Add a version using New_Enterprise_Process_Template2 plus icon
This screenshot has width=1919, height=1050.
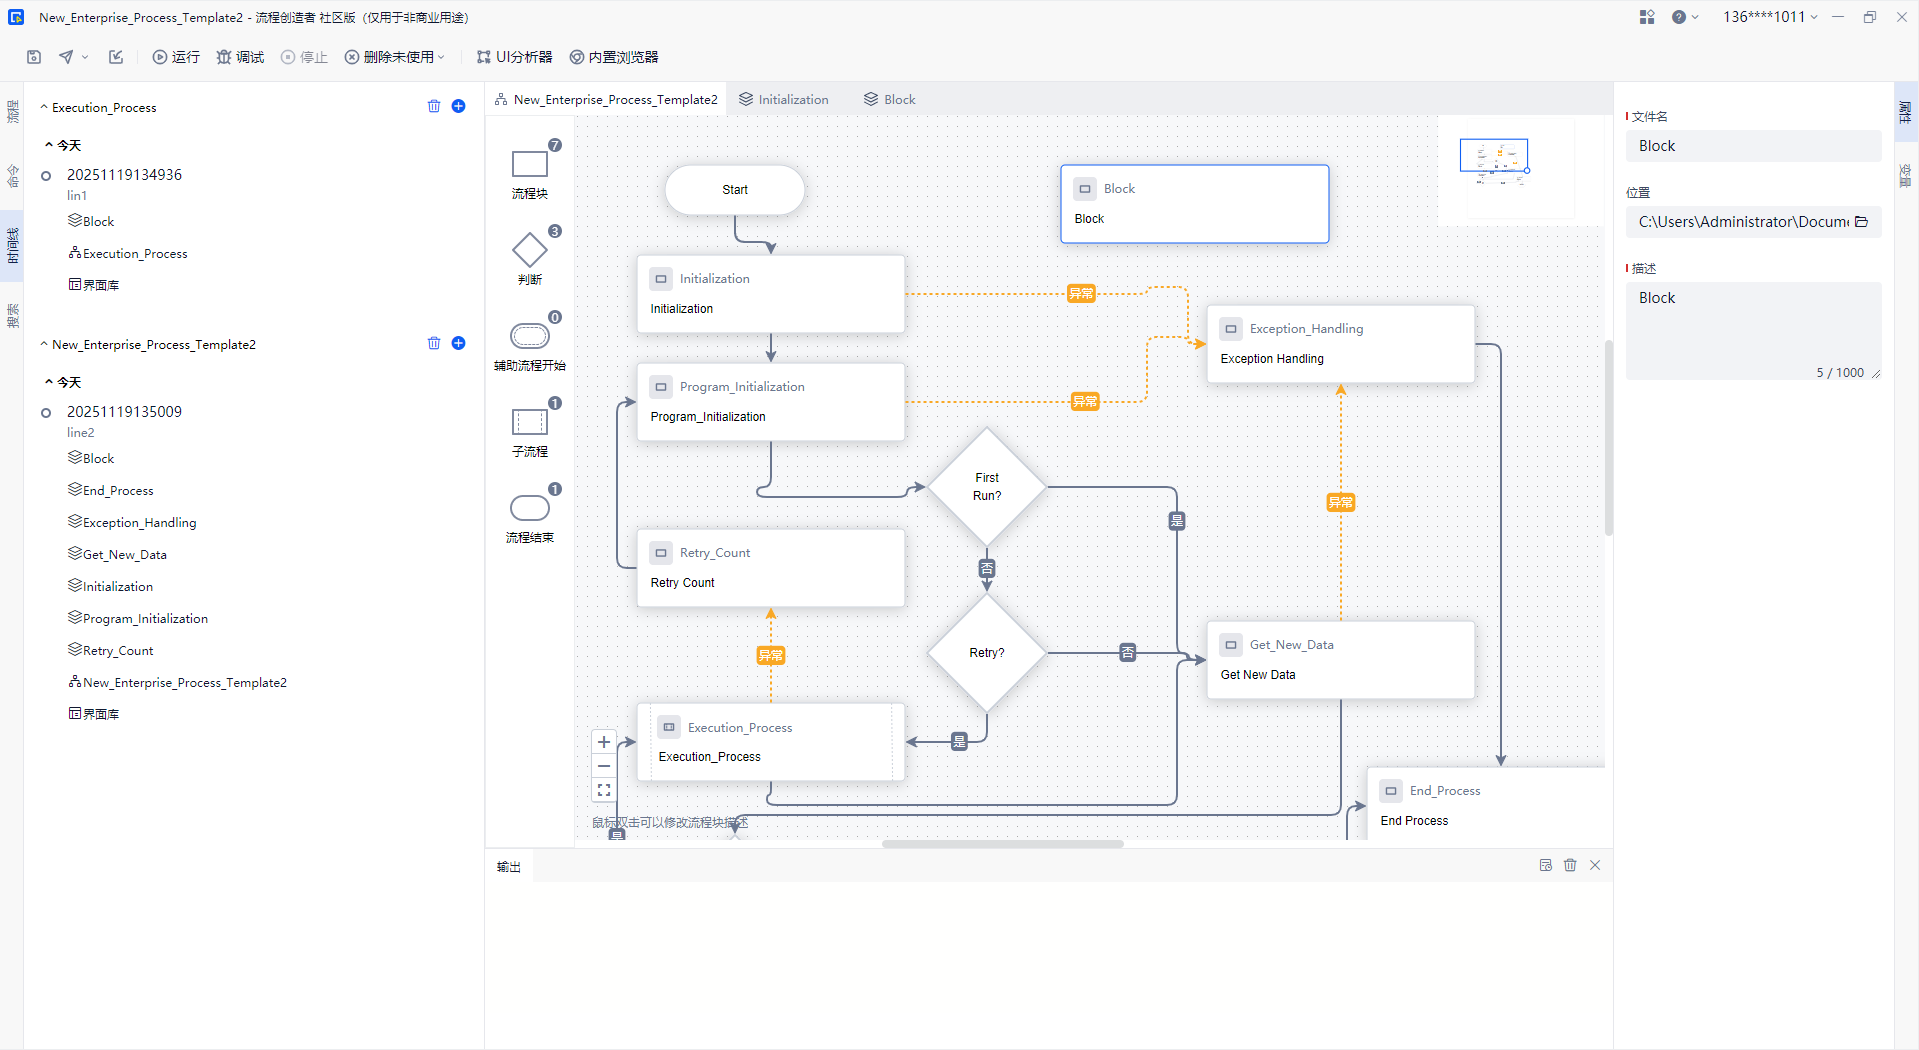[458, 343]
